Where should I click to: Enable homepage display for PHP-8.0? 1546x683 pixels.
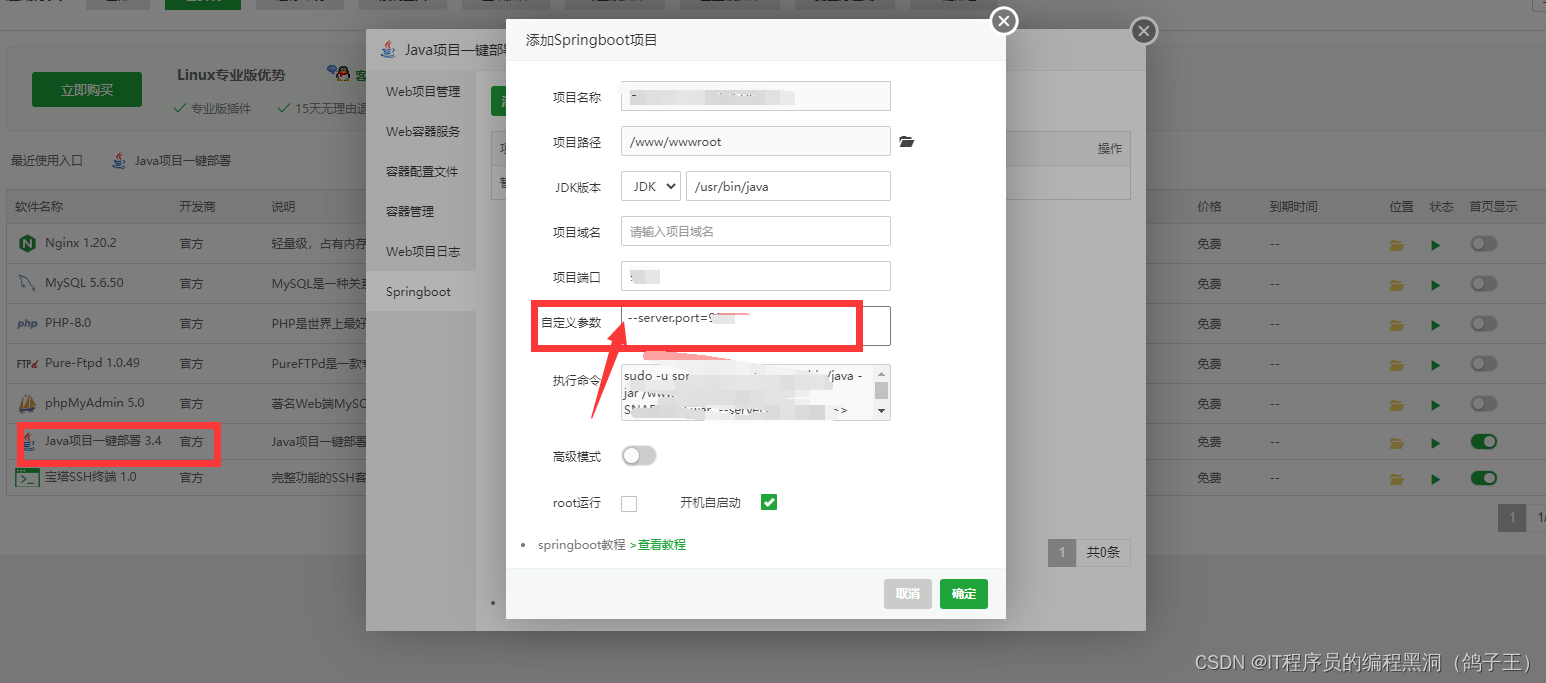pyautogui.click(x=1483, y=323)
